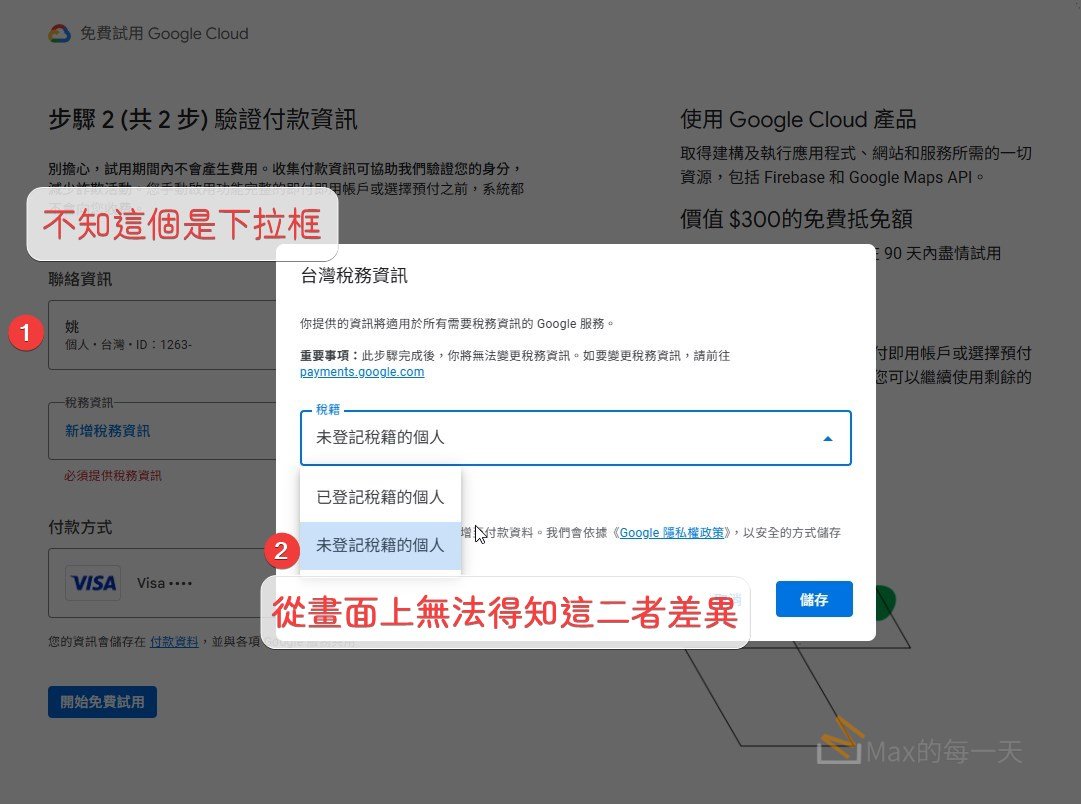Click the Max的每一天 watermark logo
This screenshot has width=1081, height=804.
coord(840,742)
